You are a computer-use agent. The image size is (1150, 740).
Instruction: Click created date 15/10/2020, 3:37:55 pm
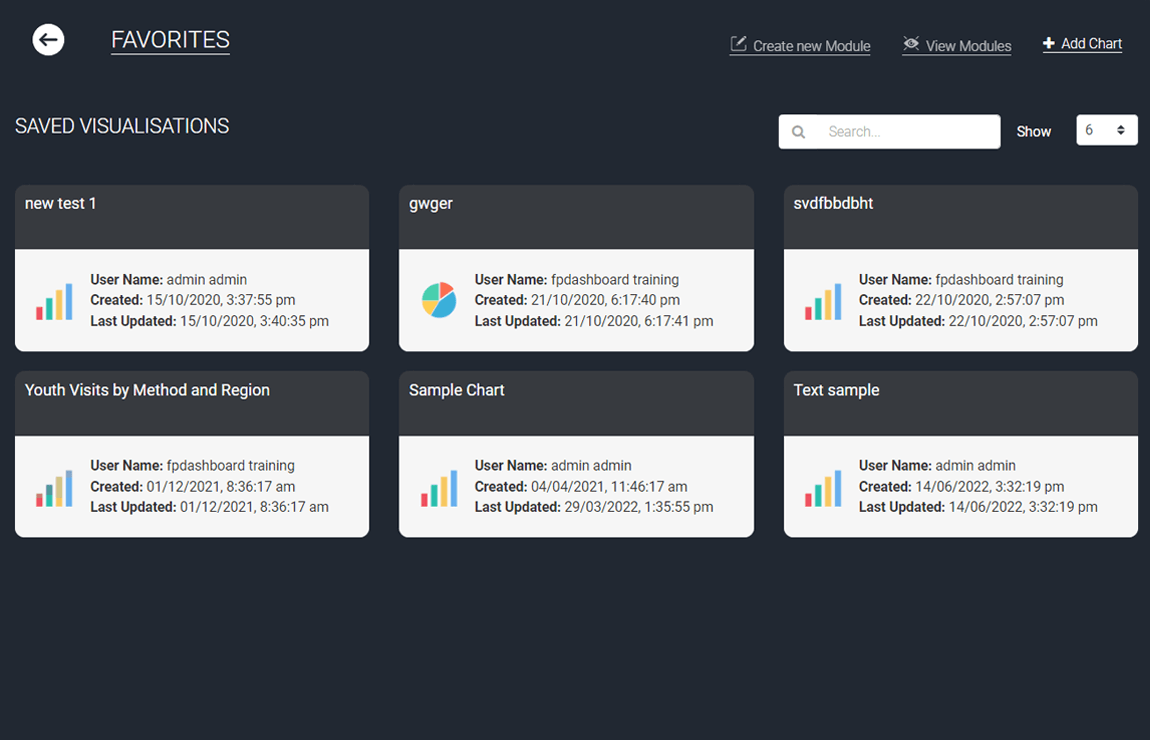(221, 300)
